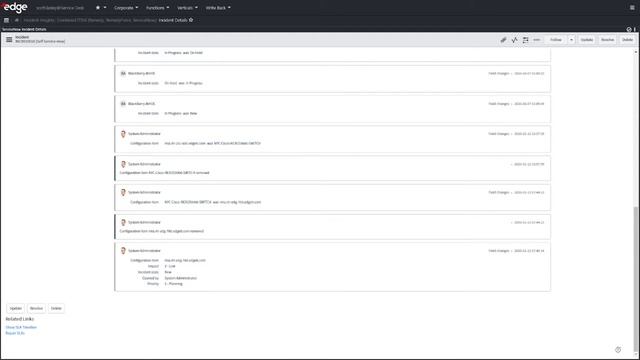Screen dimensions: 640x360
Task: Open the Write Back menu
Action: (218, 7)
